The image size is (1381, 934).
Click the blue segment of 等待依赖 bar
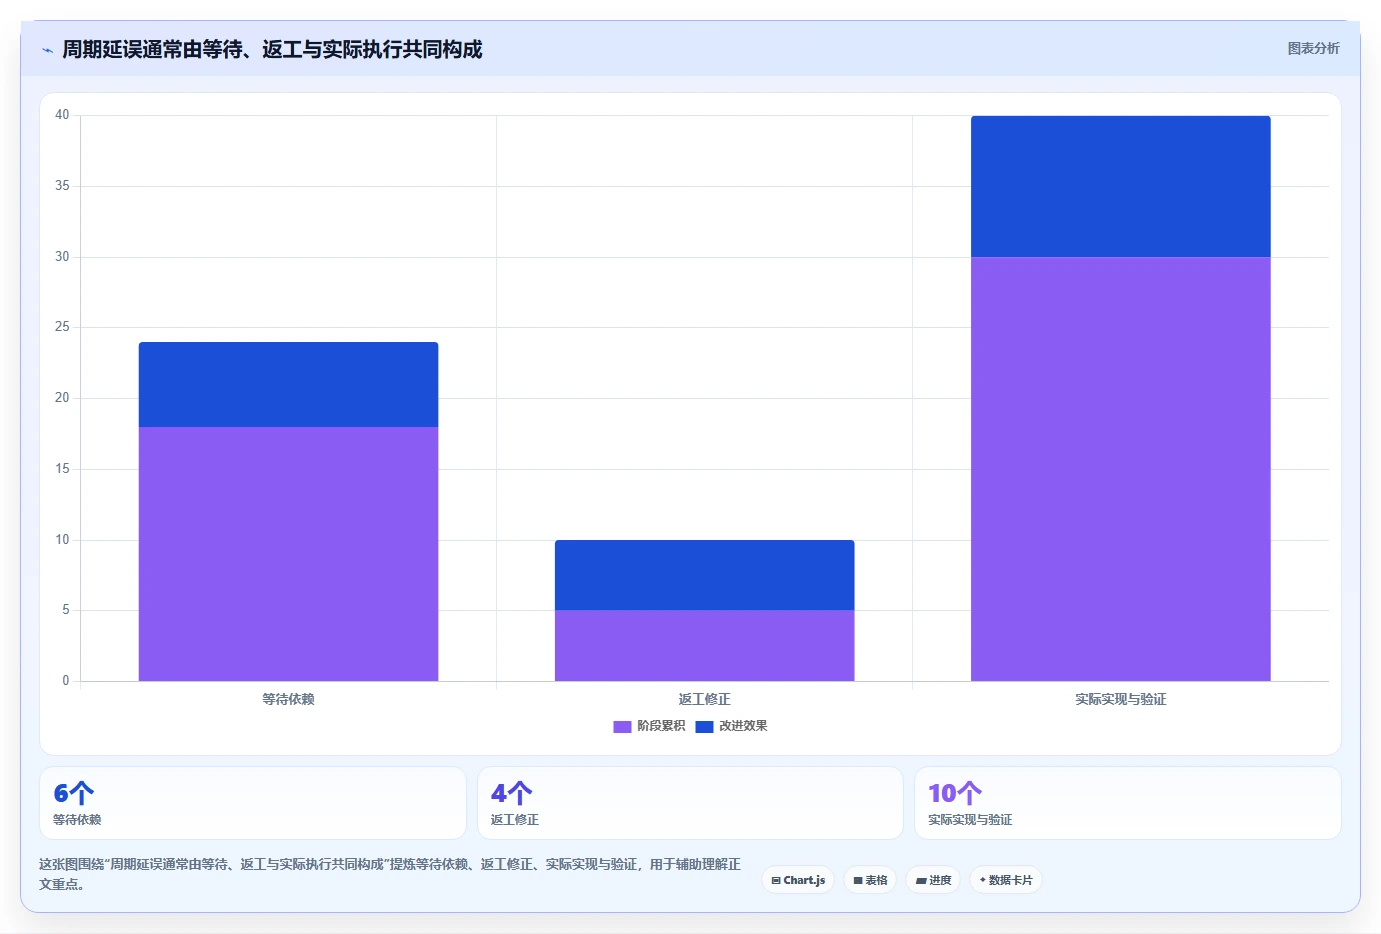(288, 385)
